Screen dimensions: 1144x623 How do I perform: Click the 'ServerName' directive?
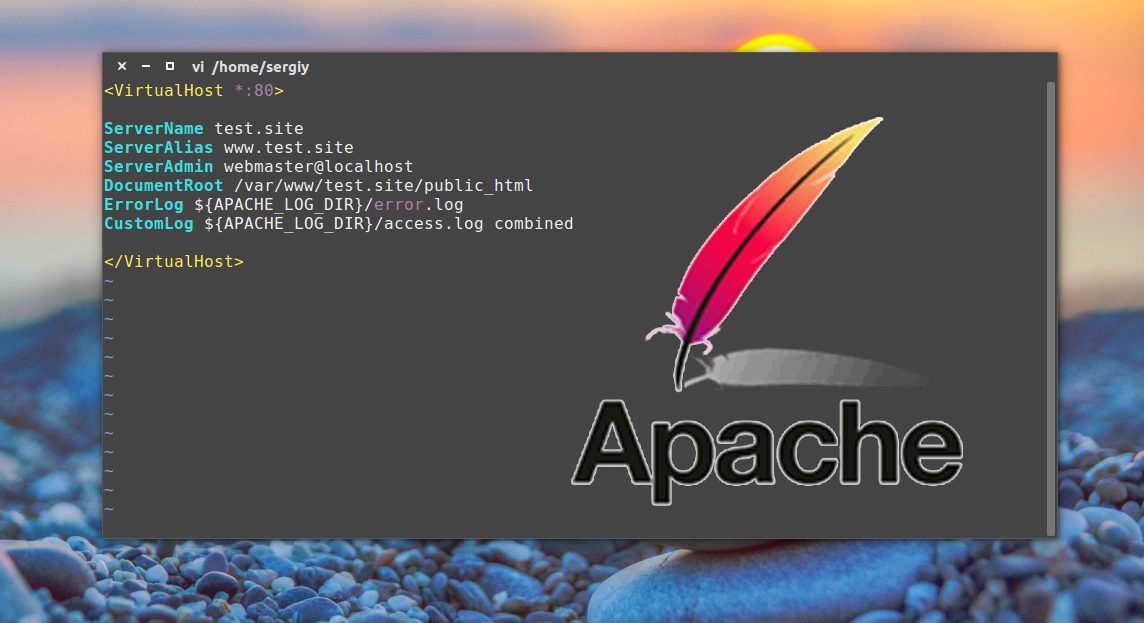pos(153,128)
